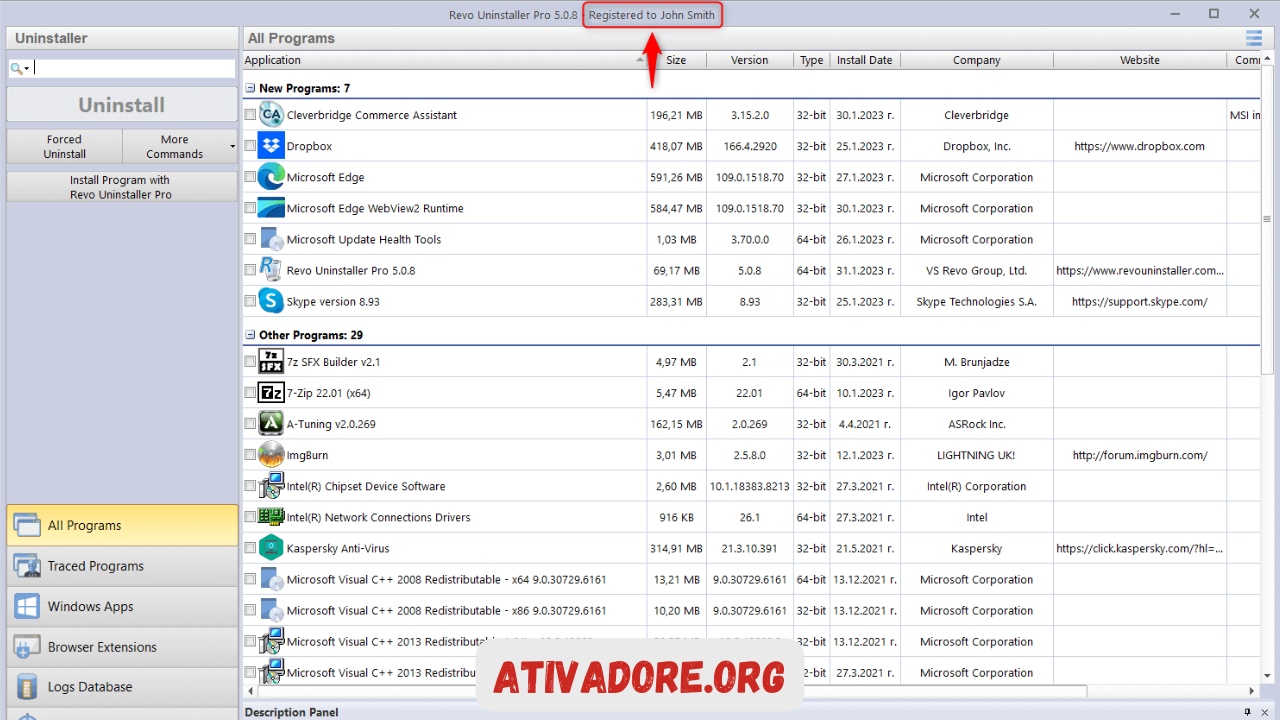Check the Revo Uninstaller Pro 5.0.8 checkbox

point(250,270)
